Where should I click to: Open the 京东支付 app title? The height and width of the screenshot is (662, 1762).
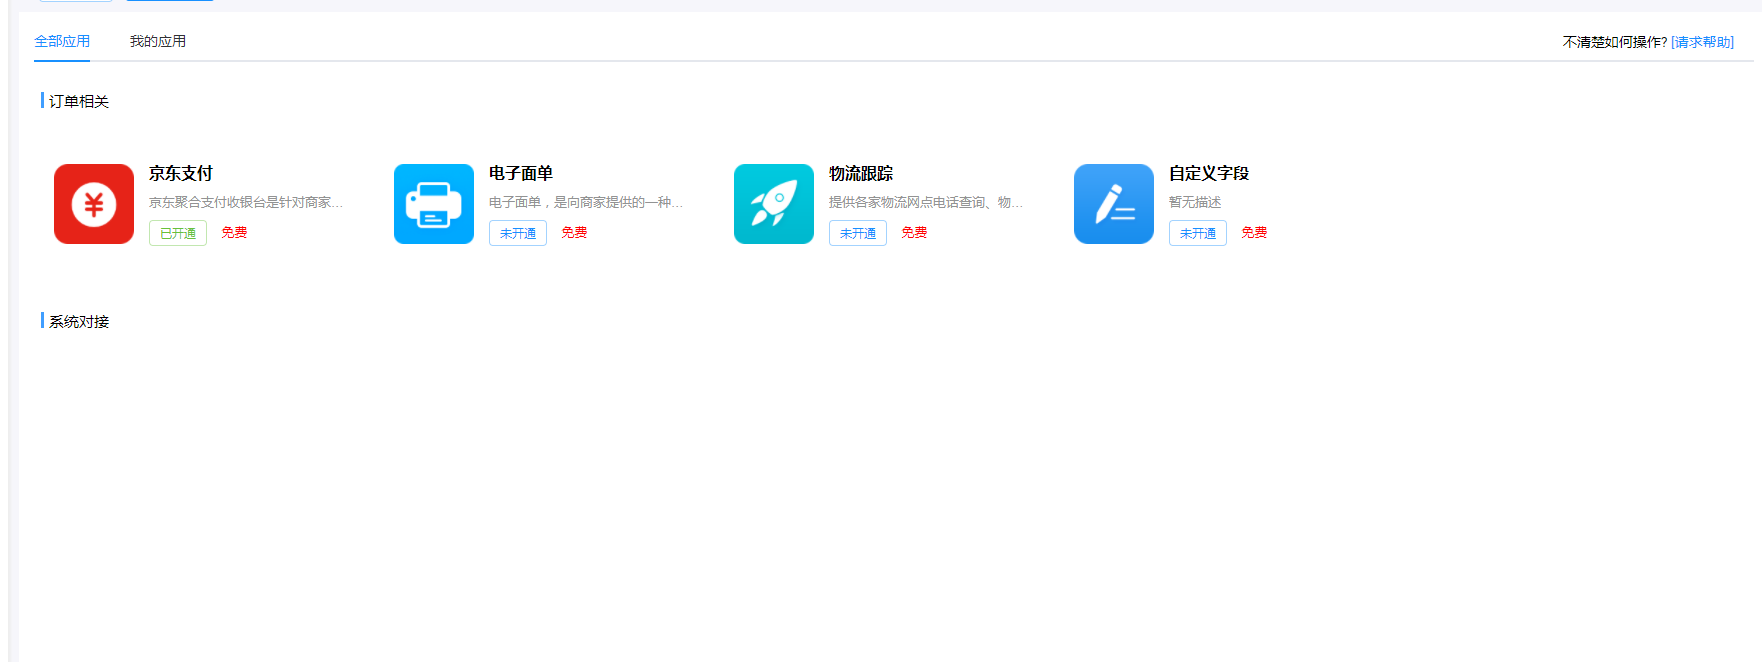pos(181,173)
